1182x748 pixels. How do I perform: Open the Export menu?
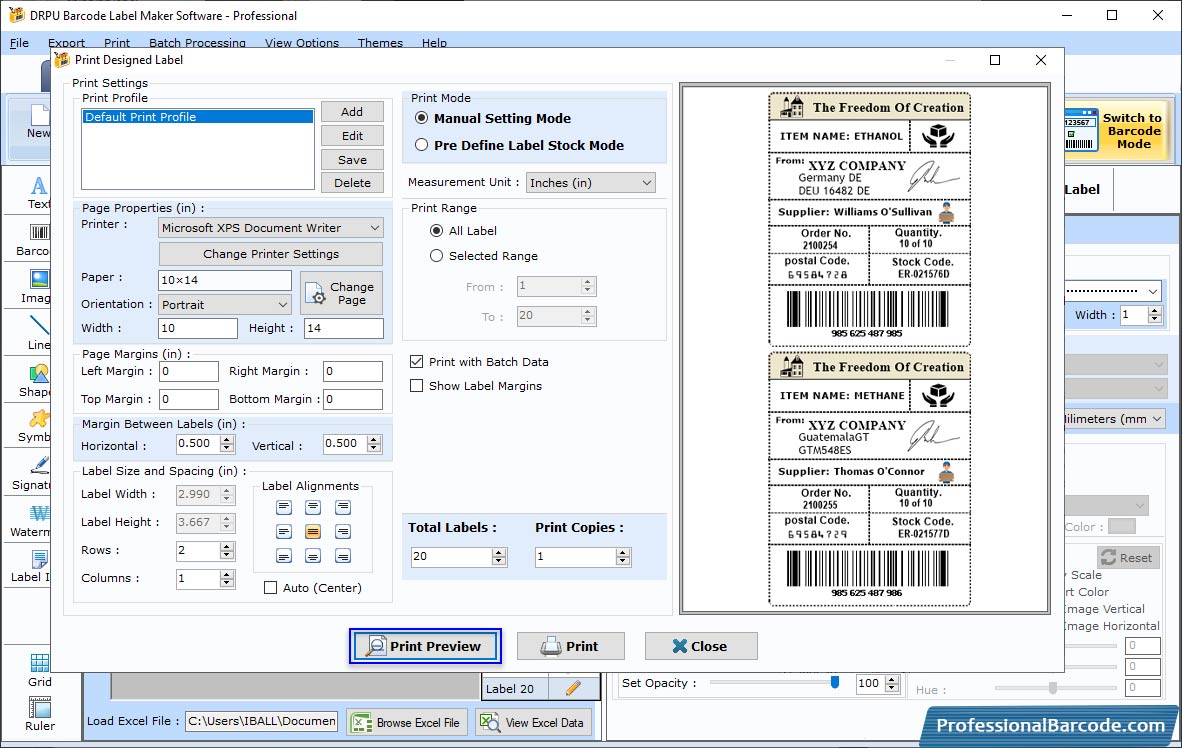pyautogui.click(x=66, y=43)
